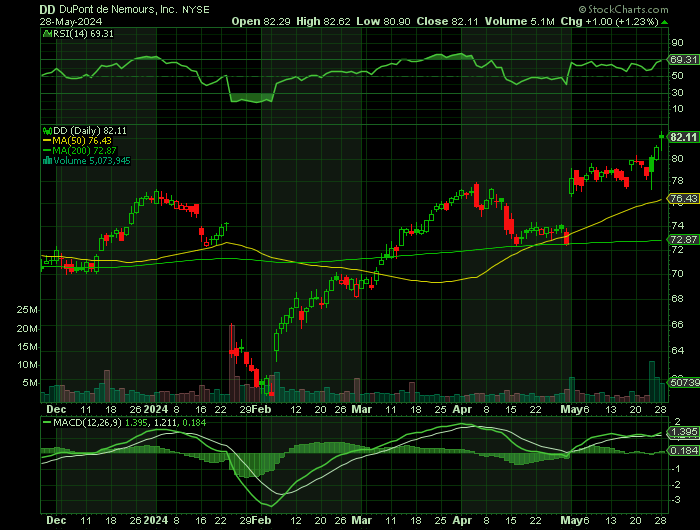This screenshot has width=700, height=530.
Task: Click the 10 level on RSI axis
Action: tap(677, 109)
